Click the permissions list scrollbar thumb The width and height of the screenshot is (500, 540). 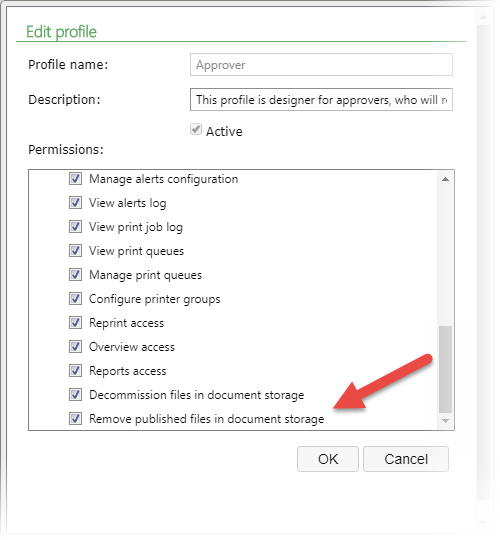click(x=446, y=369)
